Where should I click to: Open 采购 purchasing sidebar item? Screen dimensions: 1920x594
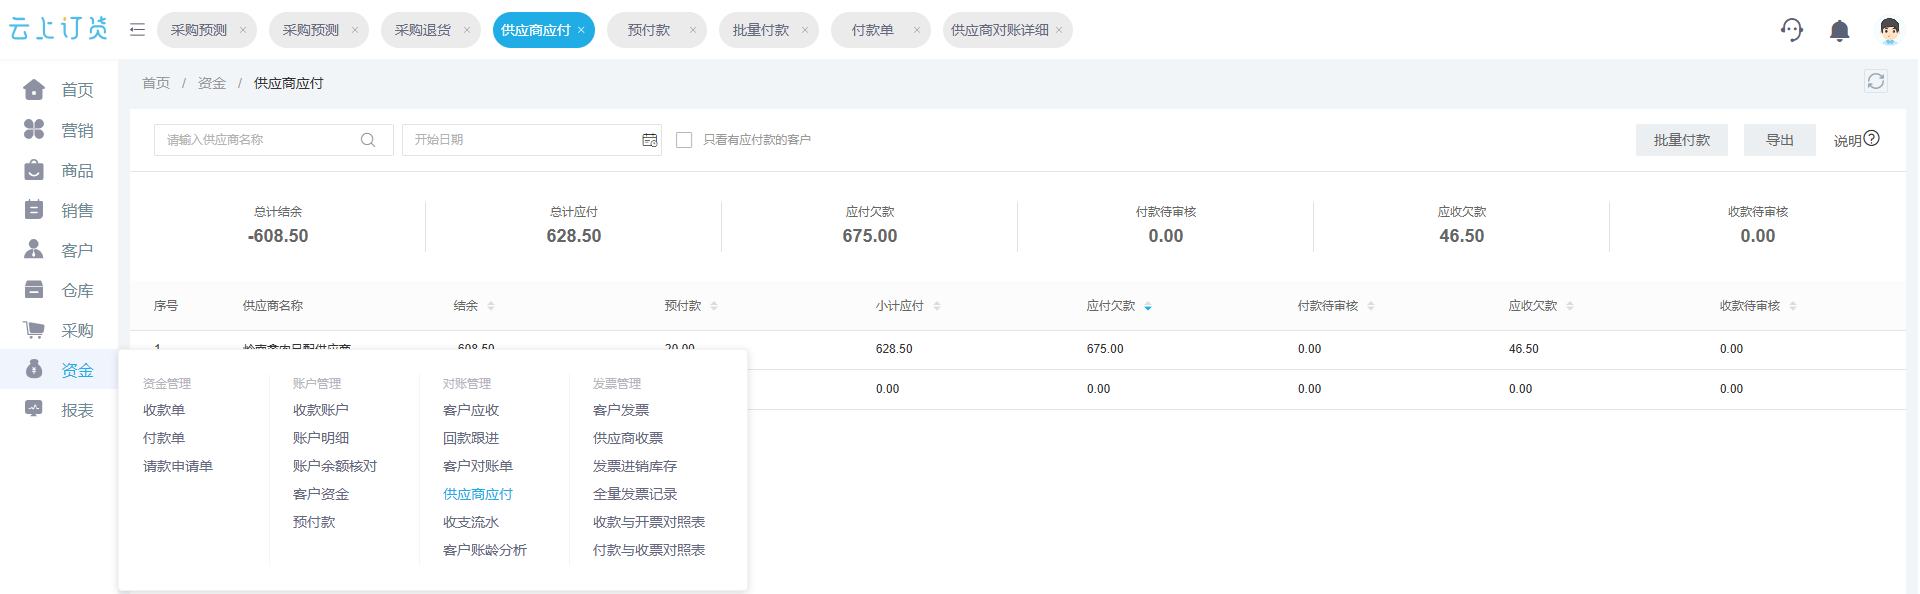coord(58,330)
